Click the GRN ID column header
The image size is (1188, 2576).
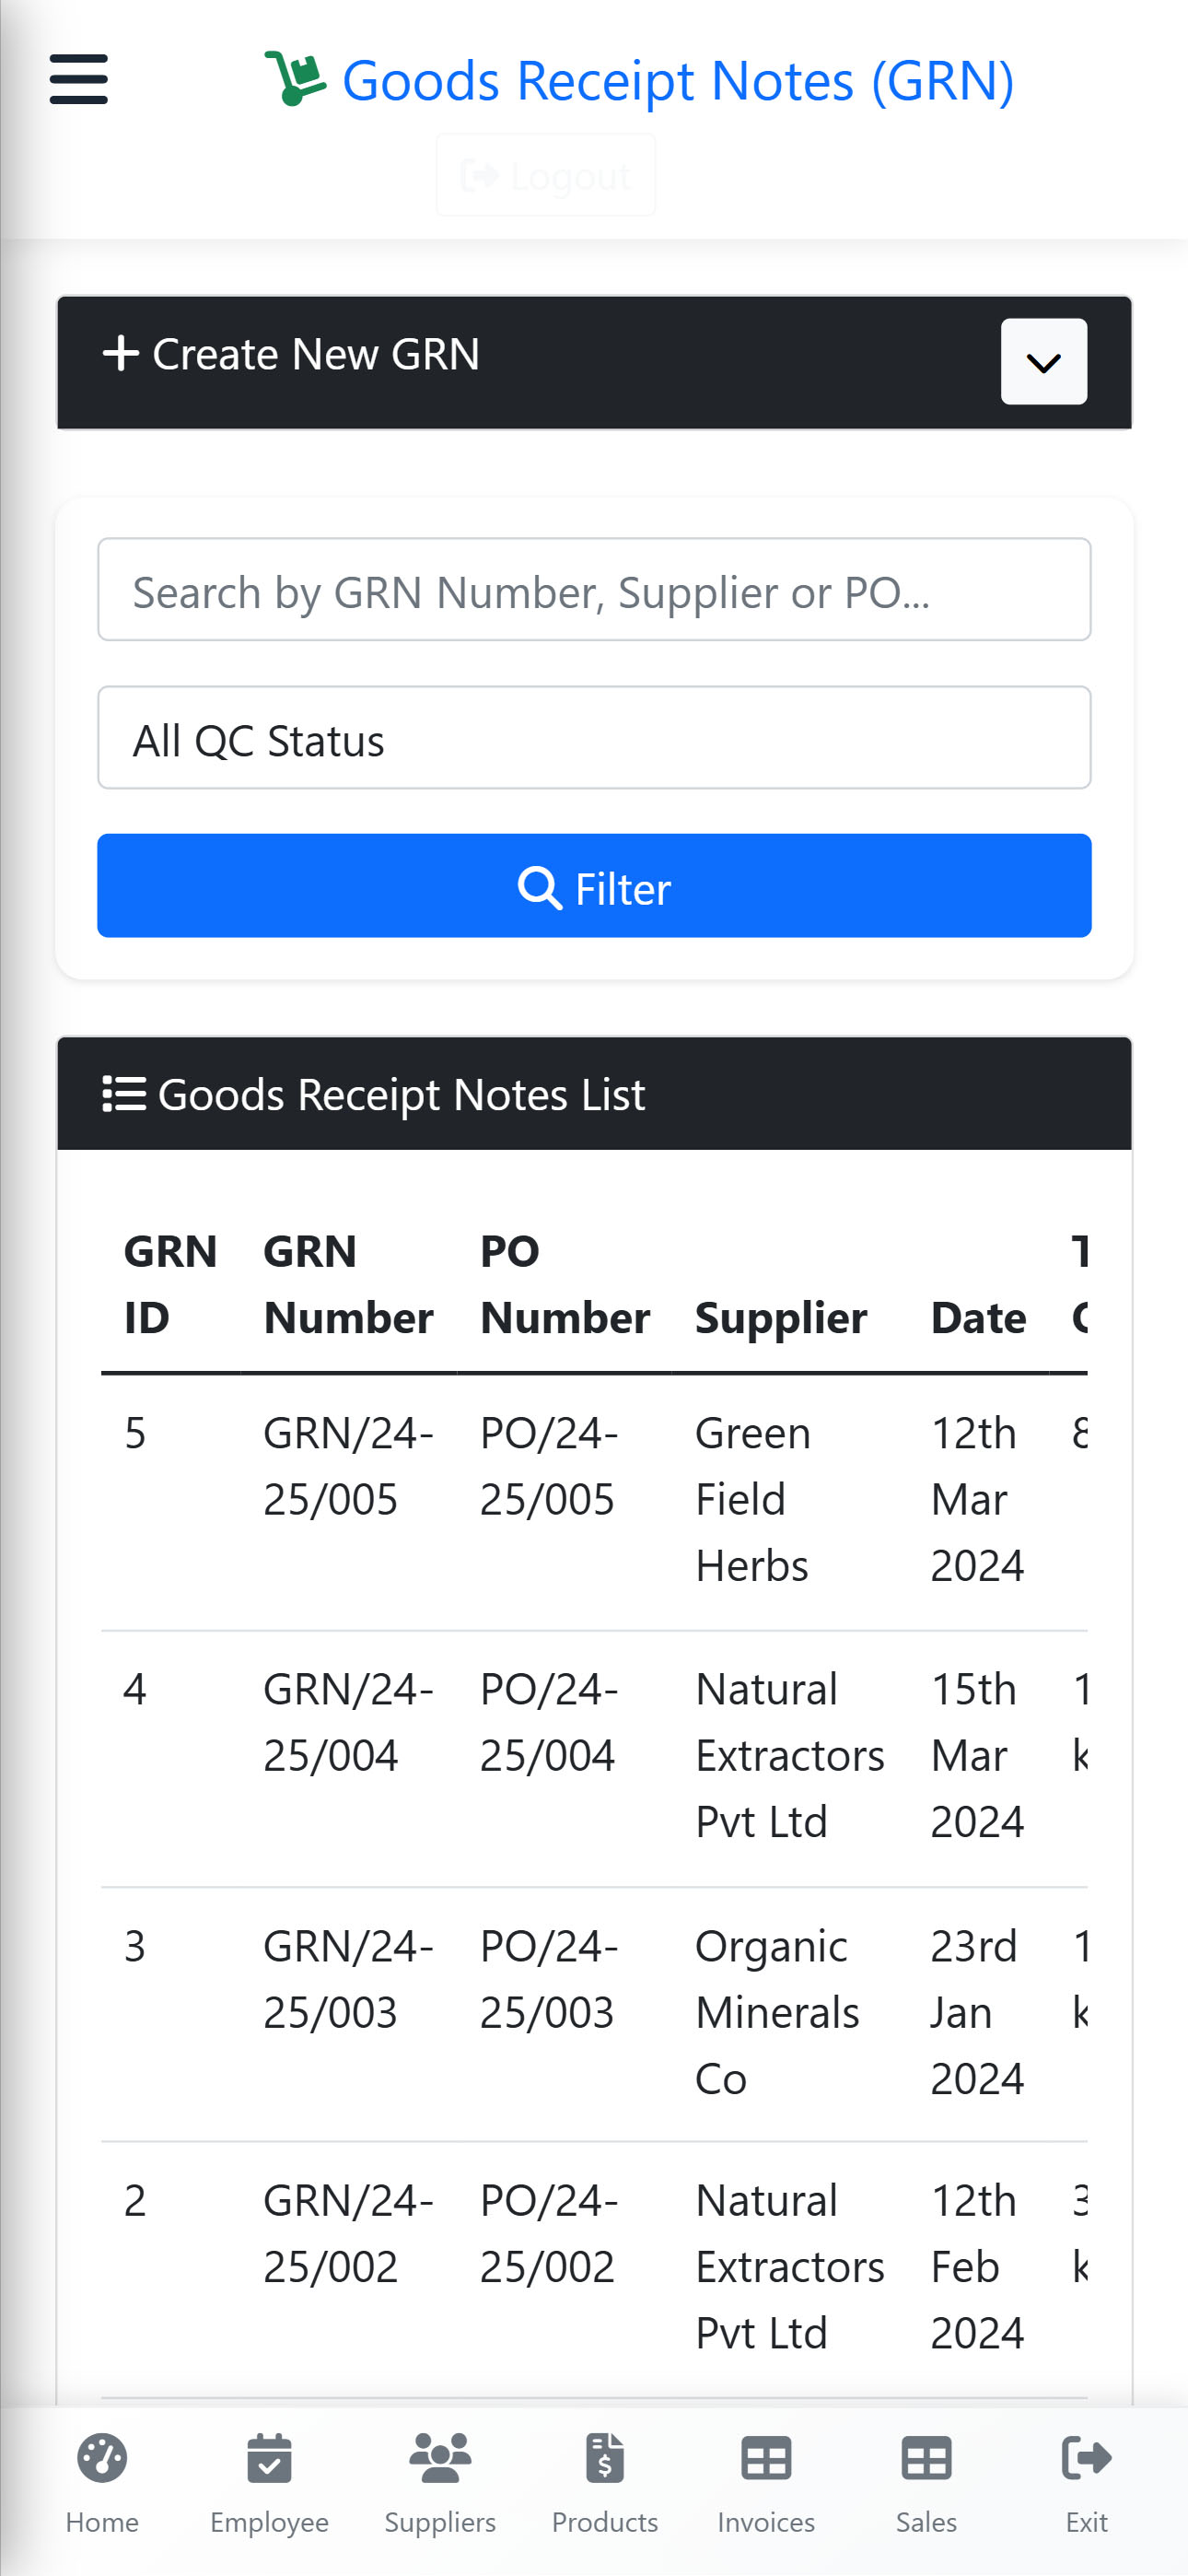[x=170, y=1285]
